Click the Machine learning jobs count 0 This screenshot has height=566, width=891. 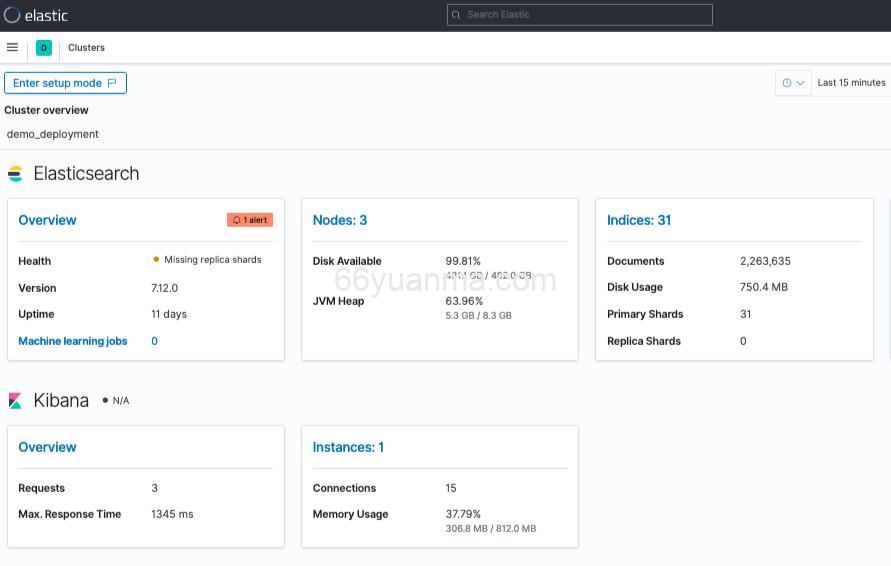155,341
